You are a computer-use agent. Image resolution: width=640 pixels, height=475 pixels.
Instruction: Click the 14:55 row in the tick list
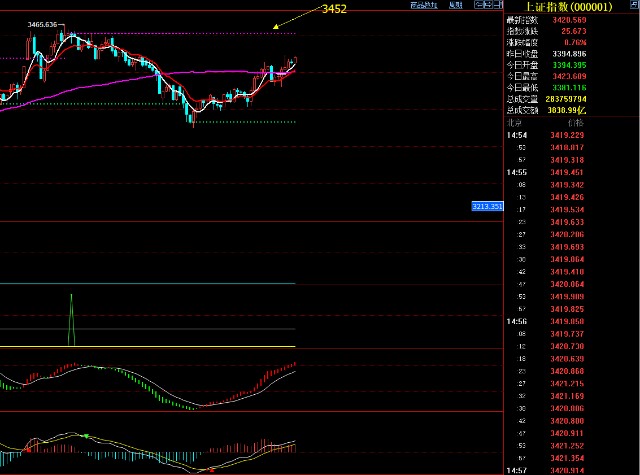[x=516, y=172]
